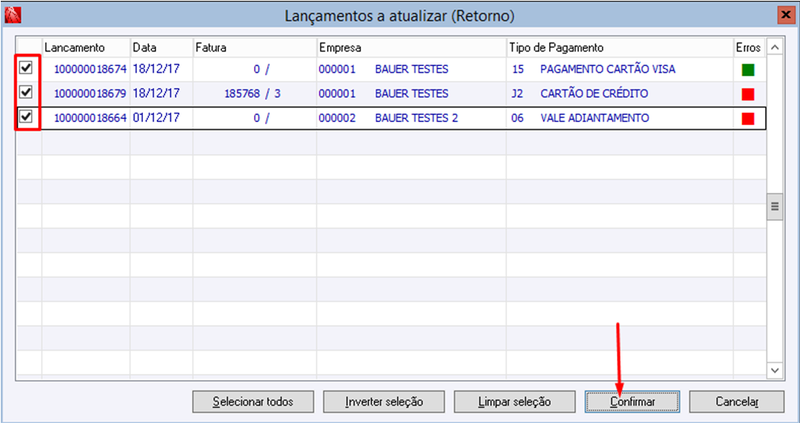Click the date 18/12/17 in the first row
The image size is (800, 423).
pos(156,68)
